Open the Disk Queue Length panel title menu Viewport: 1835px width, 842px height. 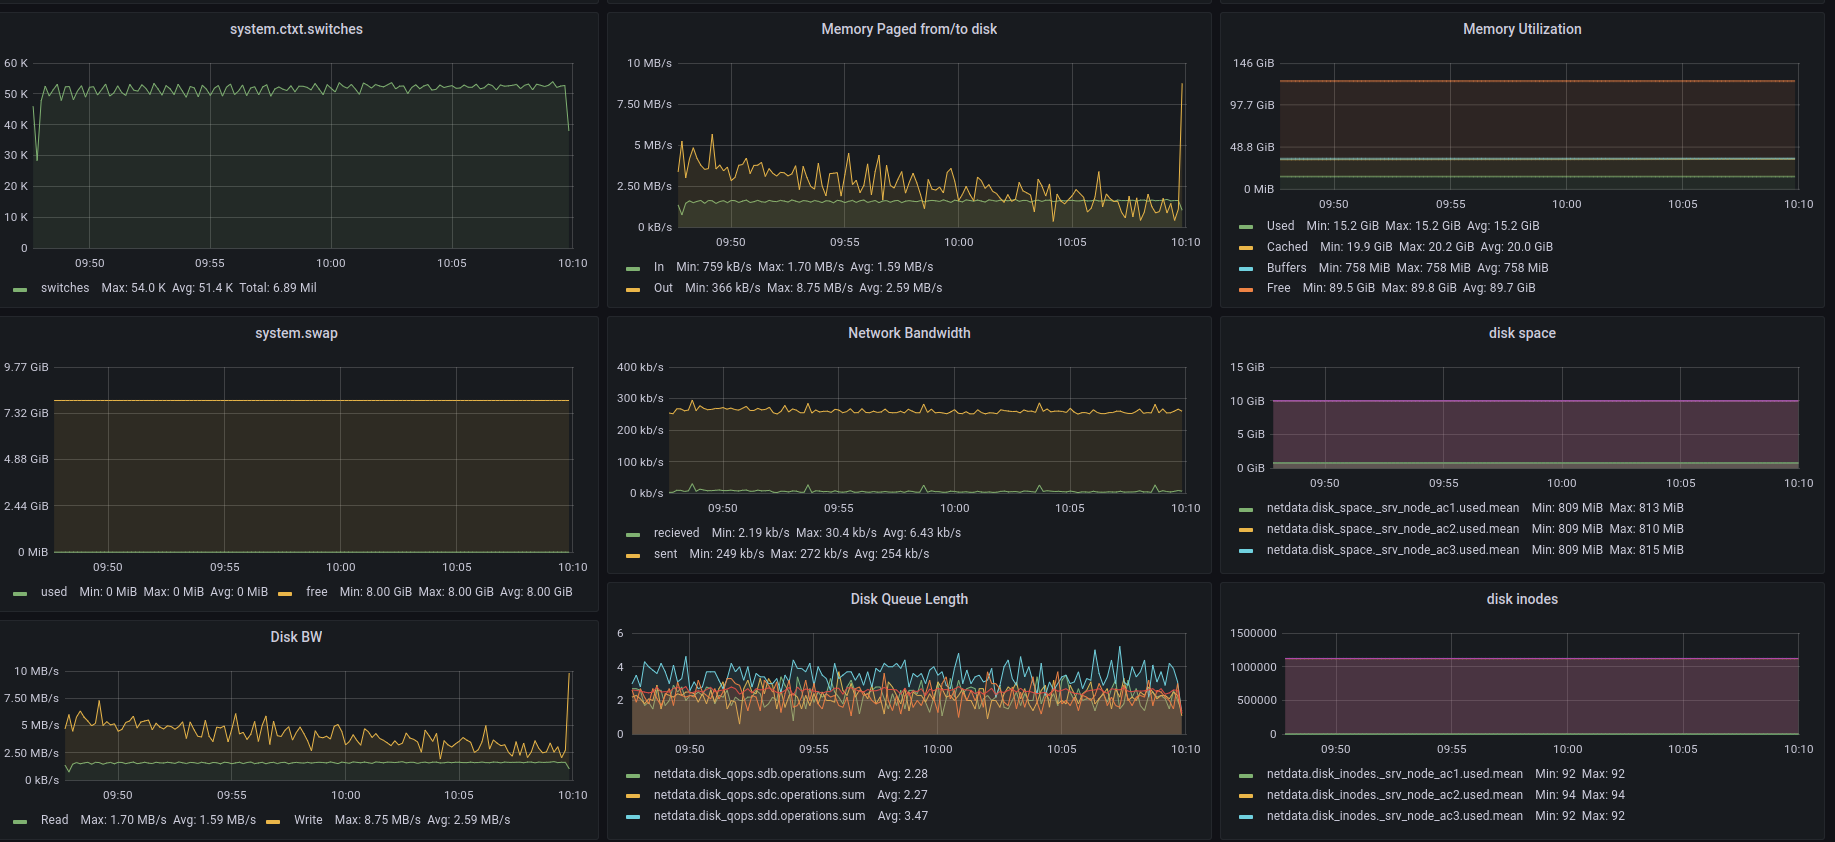click(908, 599)
